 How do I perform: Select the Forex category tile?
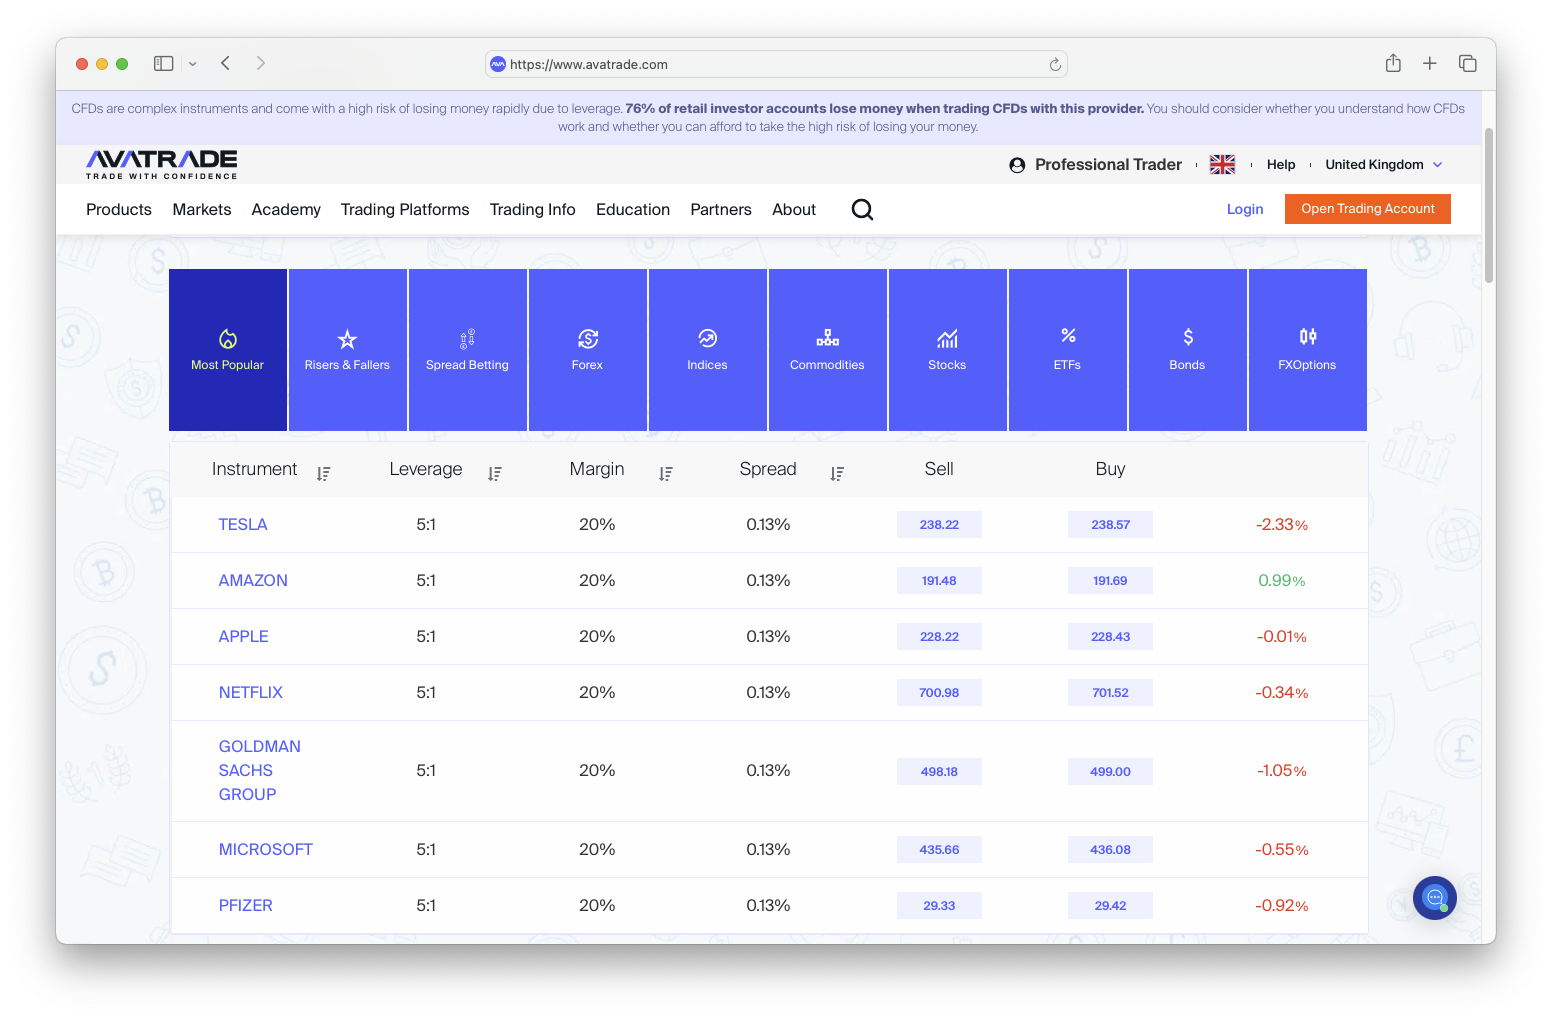pos(588,350)
